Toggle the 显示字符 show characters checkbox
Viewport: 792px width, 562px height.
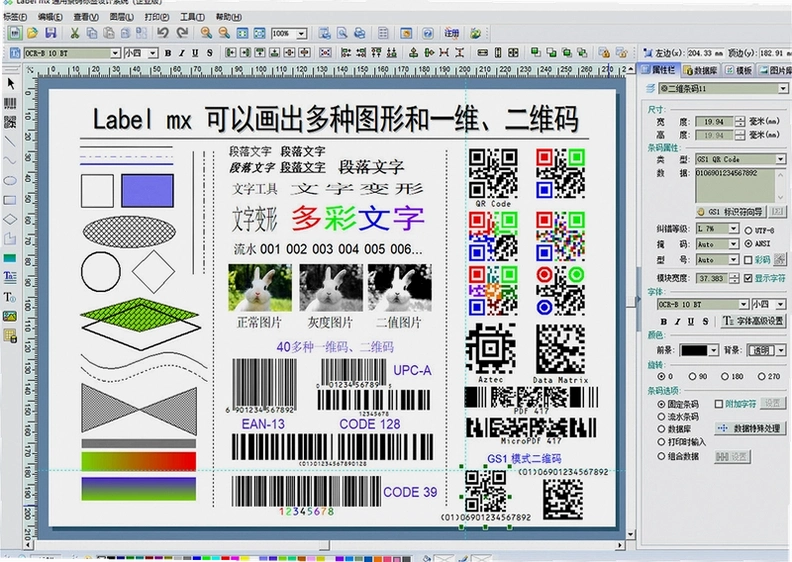pyautogui.click(x=749, y=278)
